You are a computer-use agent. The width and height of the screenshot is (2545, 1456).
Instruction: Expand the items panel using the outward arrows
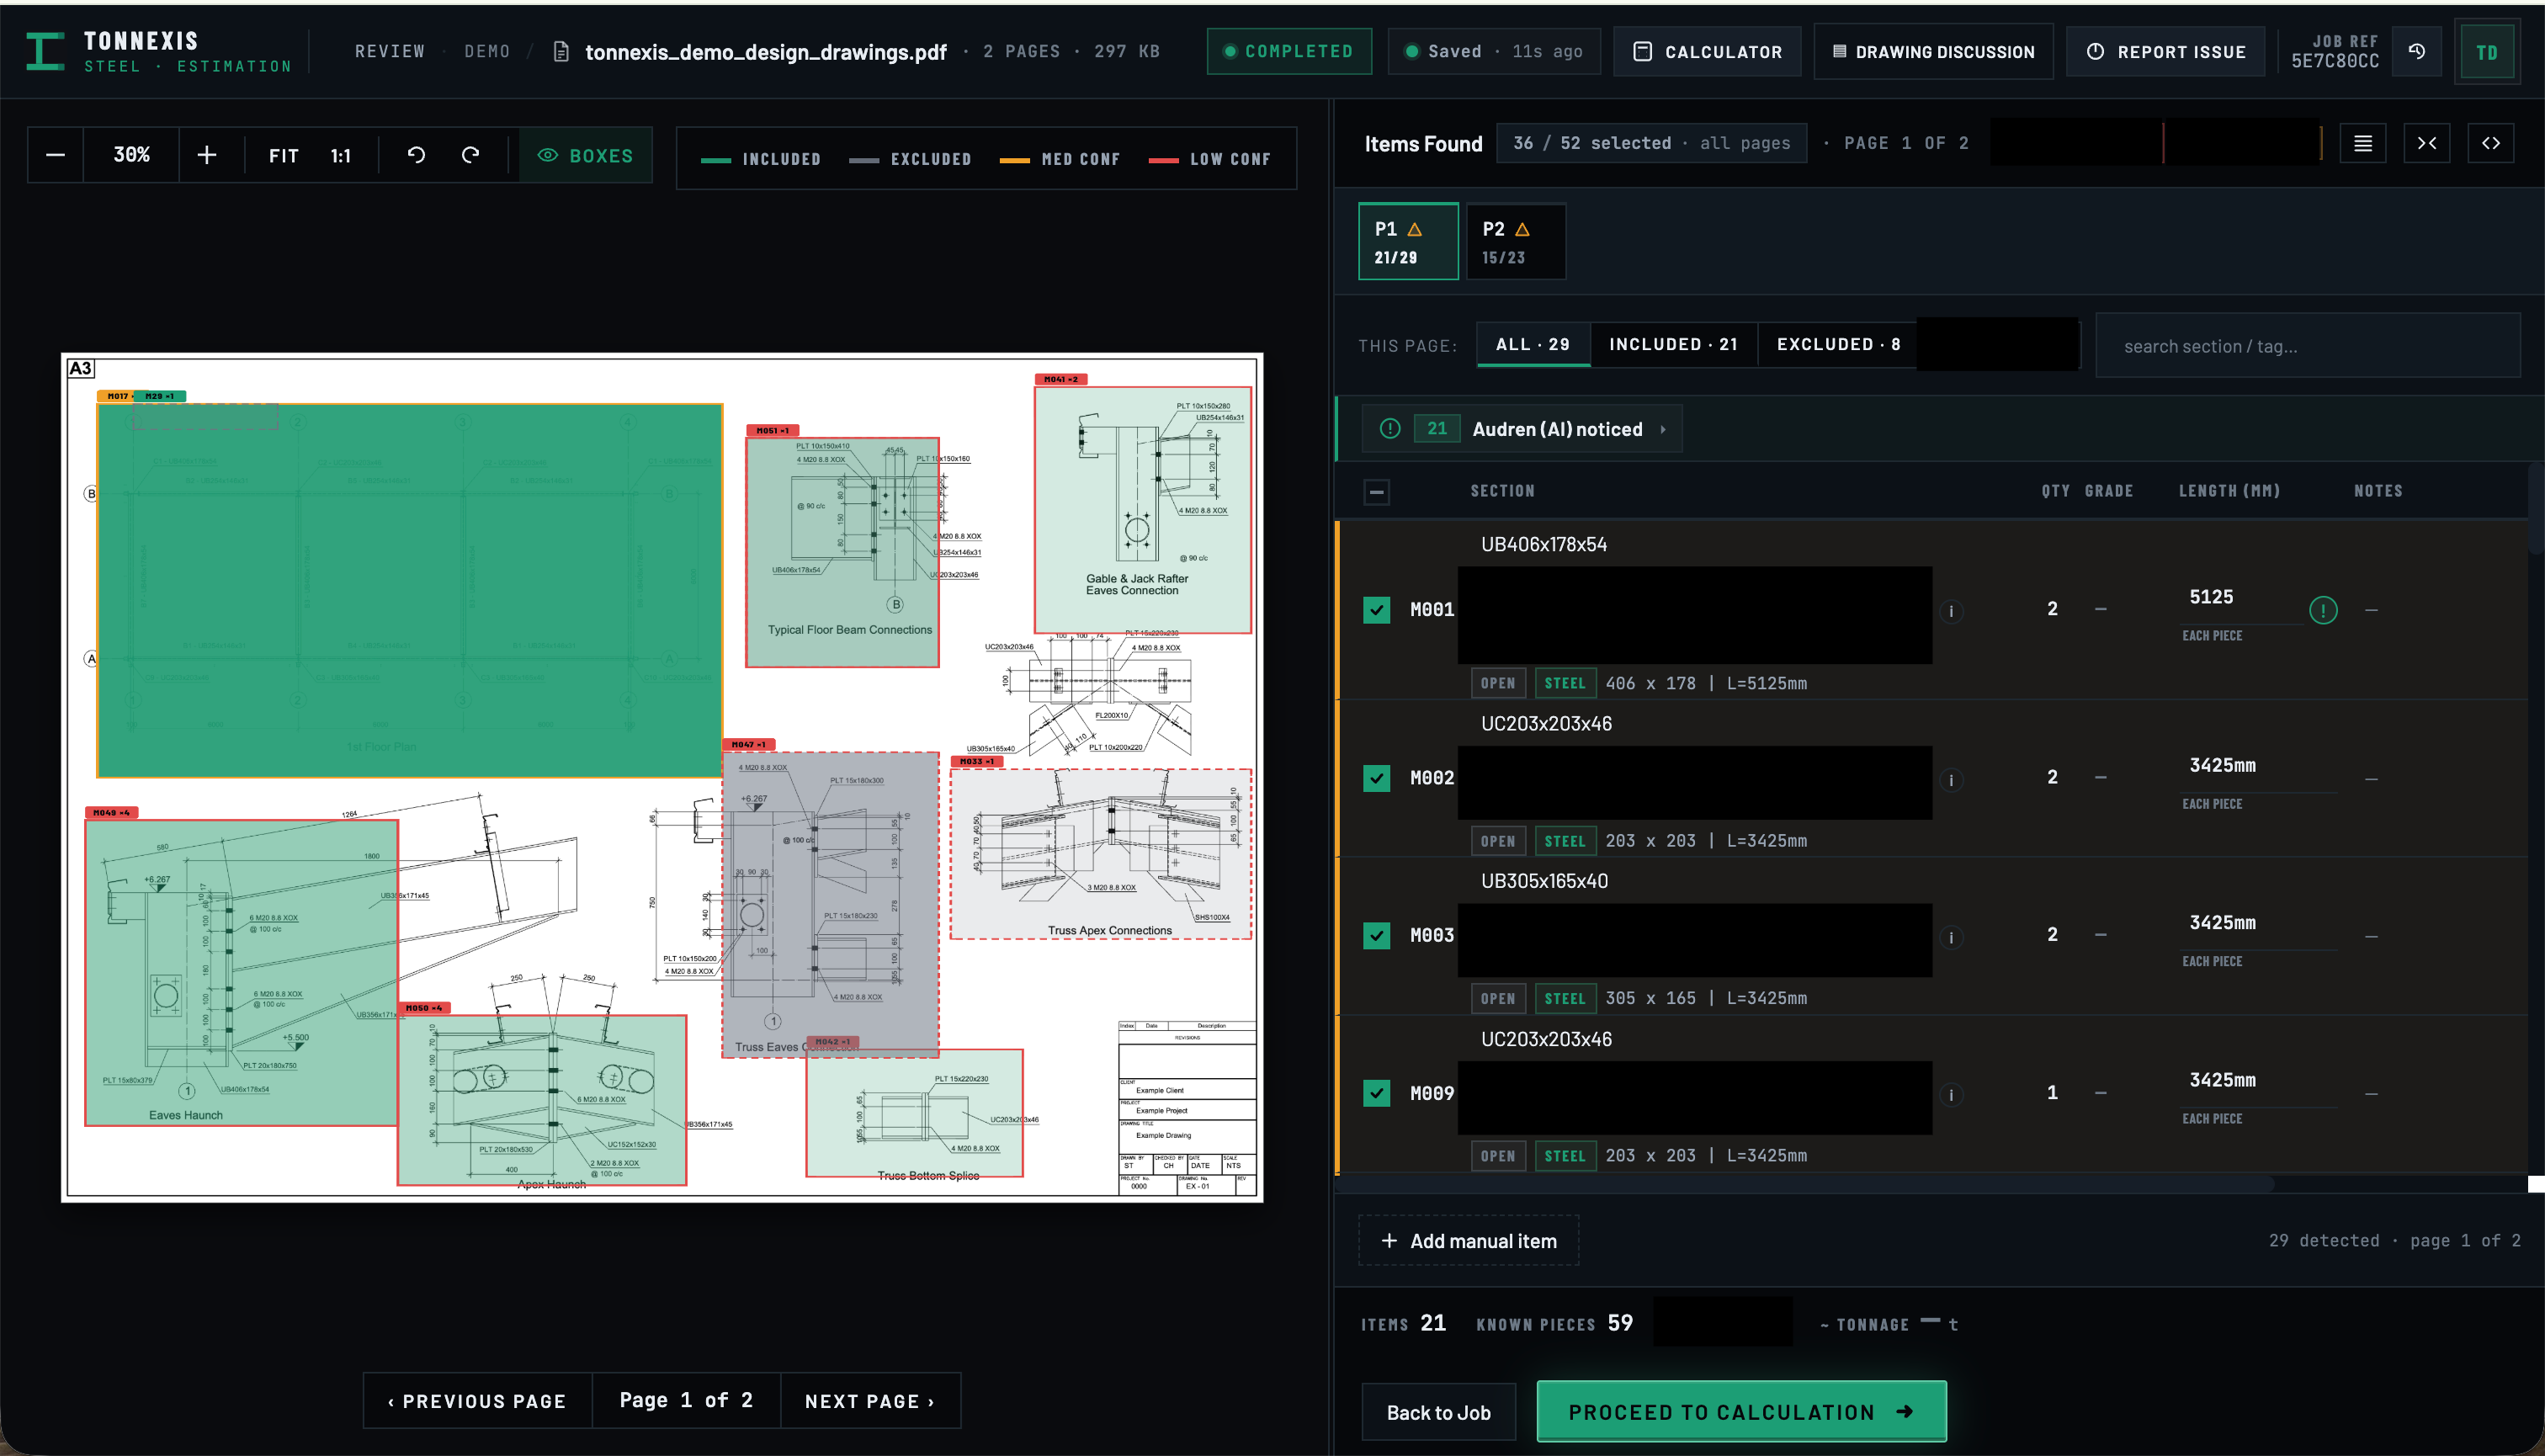(x=2491, y=144)
